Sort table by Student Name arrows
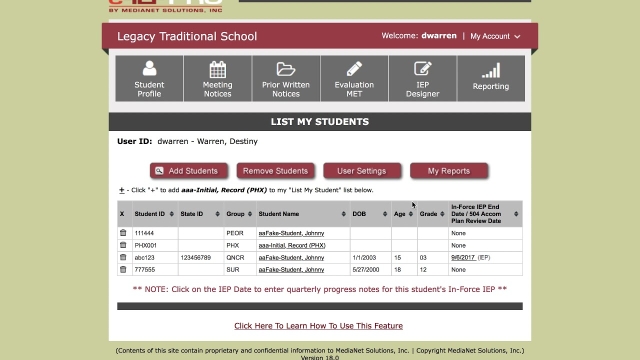Image resolution: width=640 pixels, height=360 pixels. tap(343, 214)
